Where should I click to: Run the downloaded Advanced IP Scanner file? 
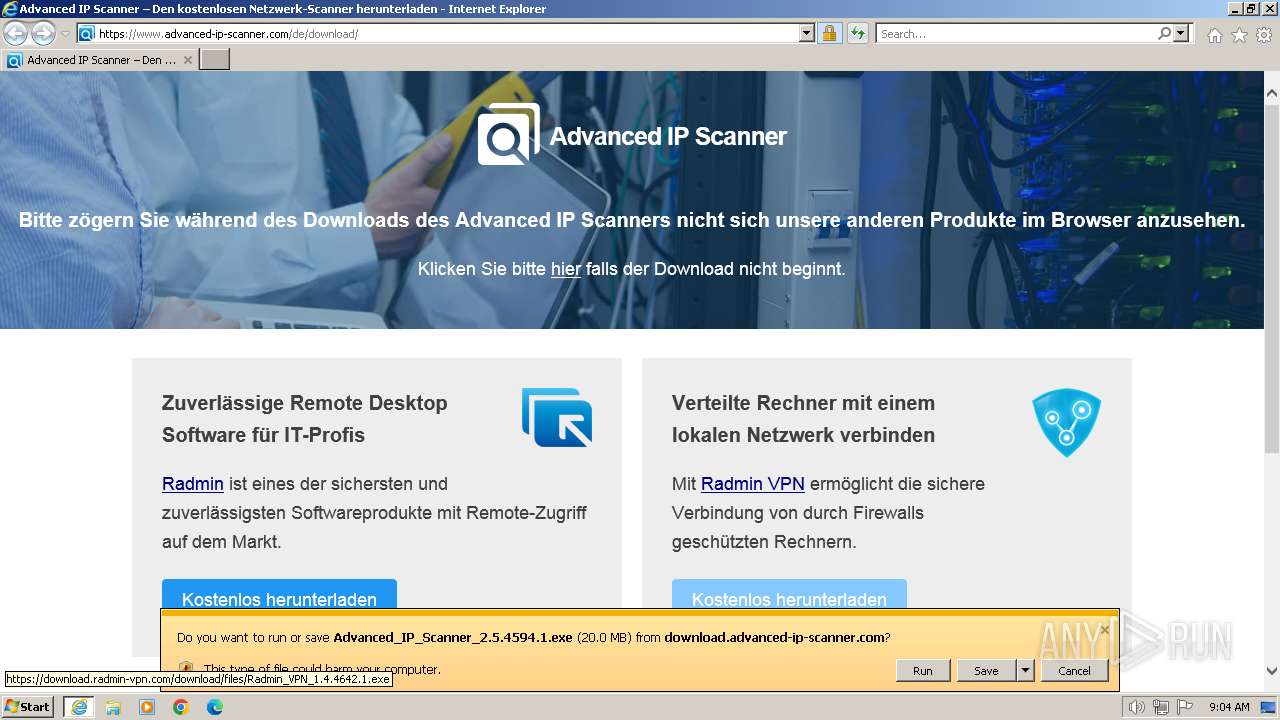[923, 671]
